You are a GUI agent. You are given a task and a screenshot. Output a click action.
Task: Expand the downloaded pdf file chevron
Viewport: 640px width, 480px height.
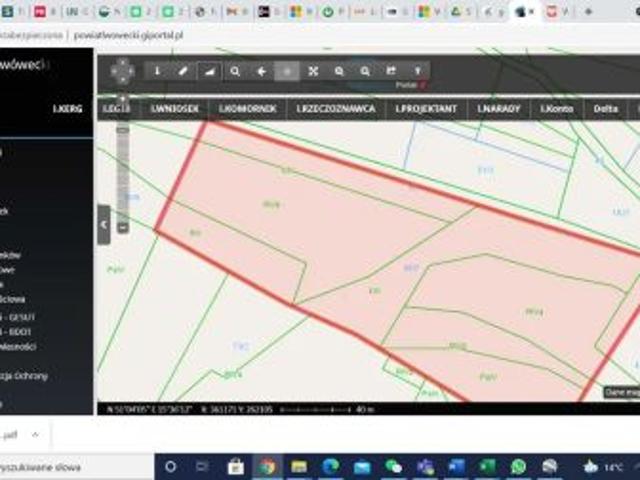(35, 435)
